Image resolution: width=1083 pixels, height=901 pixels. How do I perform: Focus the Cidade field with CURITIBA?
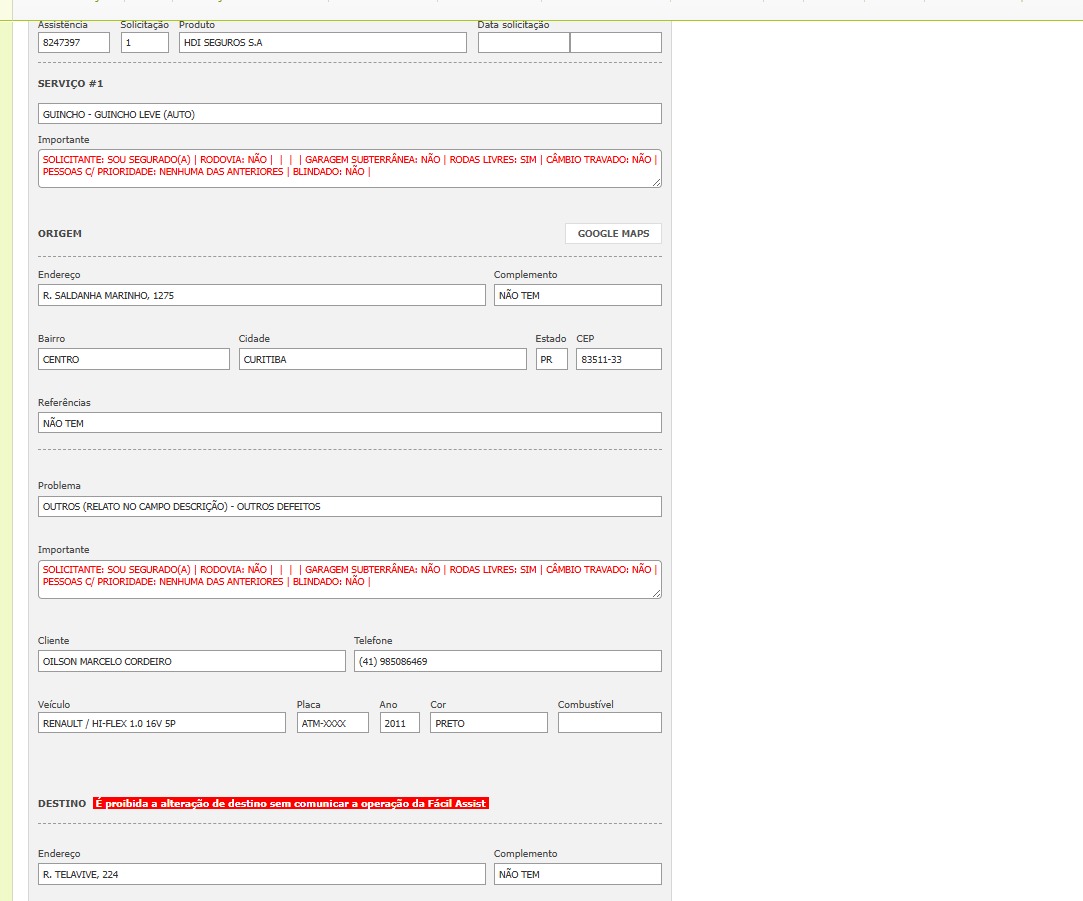coord(382,360)
